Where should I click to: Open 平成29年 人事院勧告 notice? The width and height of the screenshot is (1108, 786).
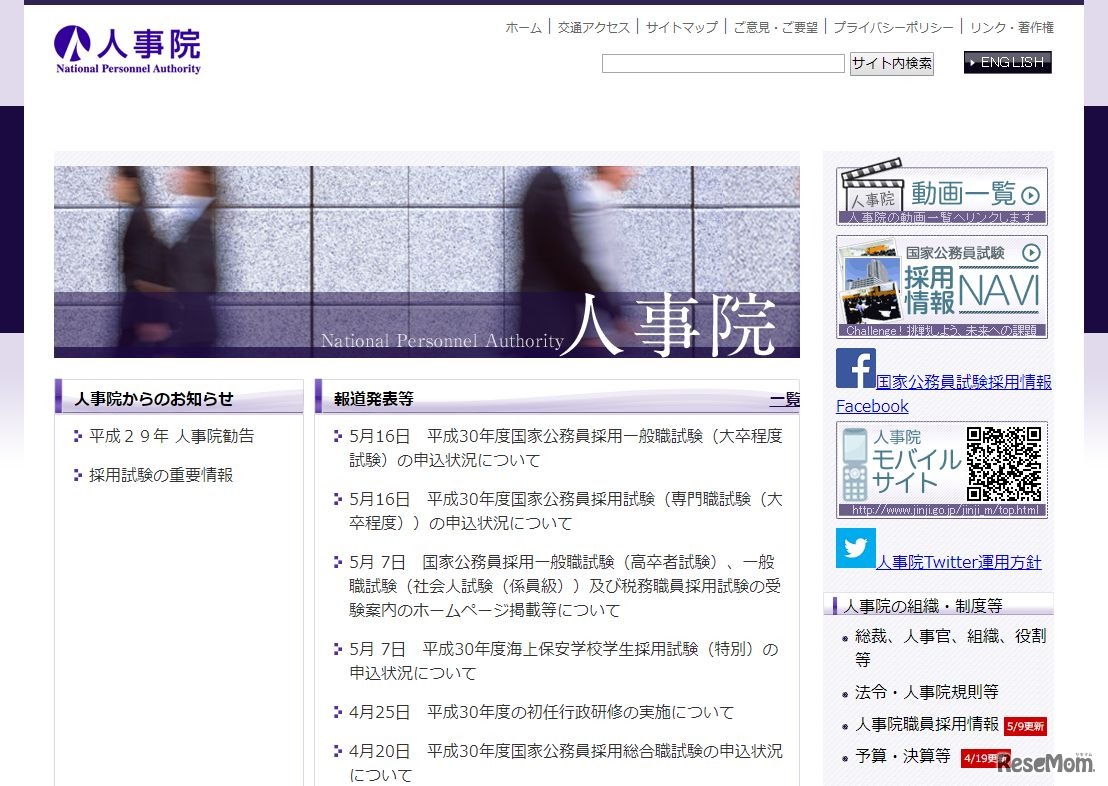172,436
